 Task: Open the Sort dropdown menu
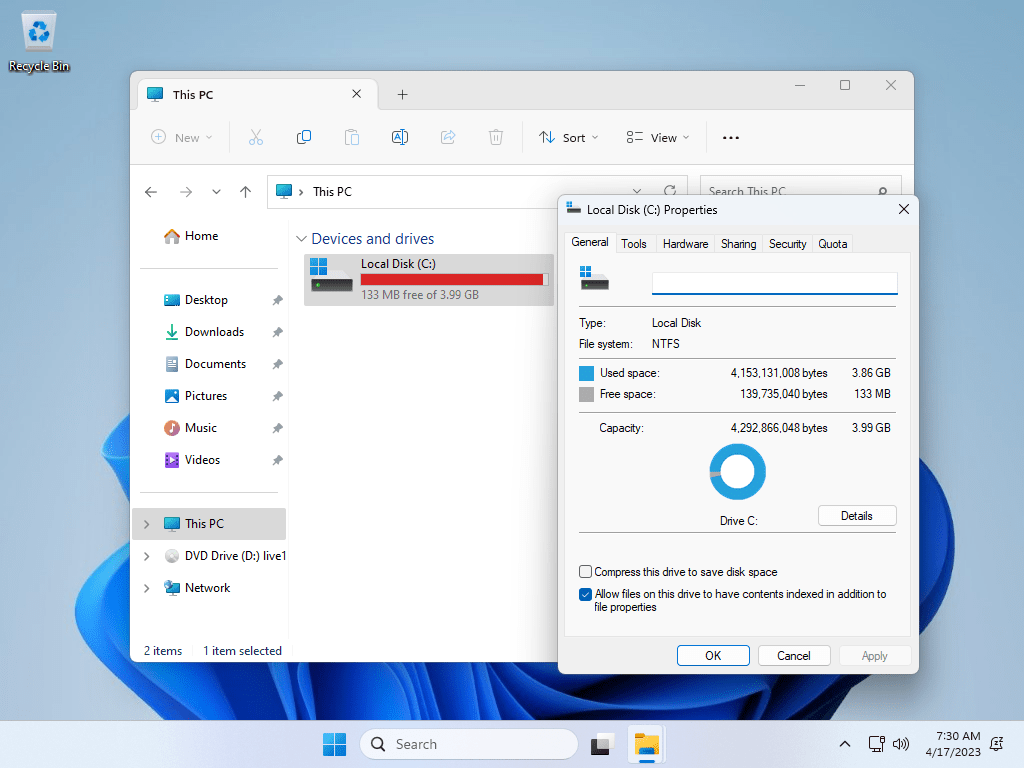[568, 138]
